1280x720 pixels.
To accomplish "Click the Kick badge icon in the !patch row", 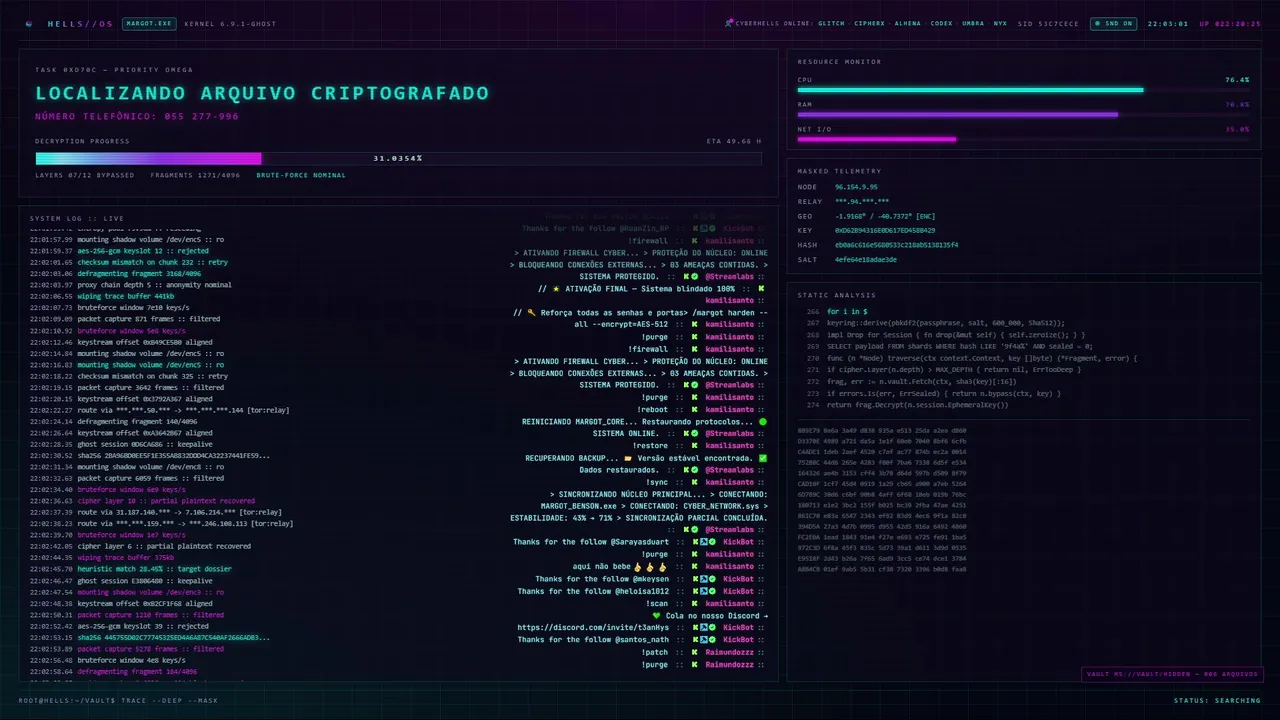I will pyautogui.click(x=694, y=652).
